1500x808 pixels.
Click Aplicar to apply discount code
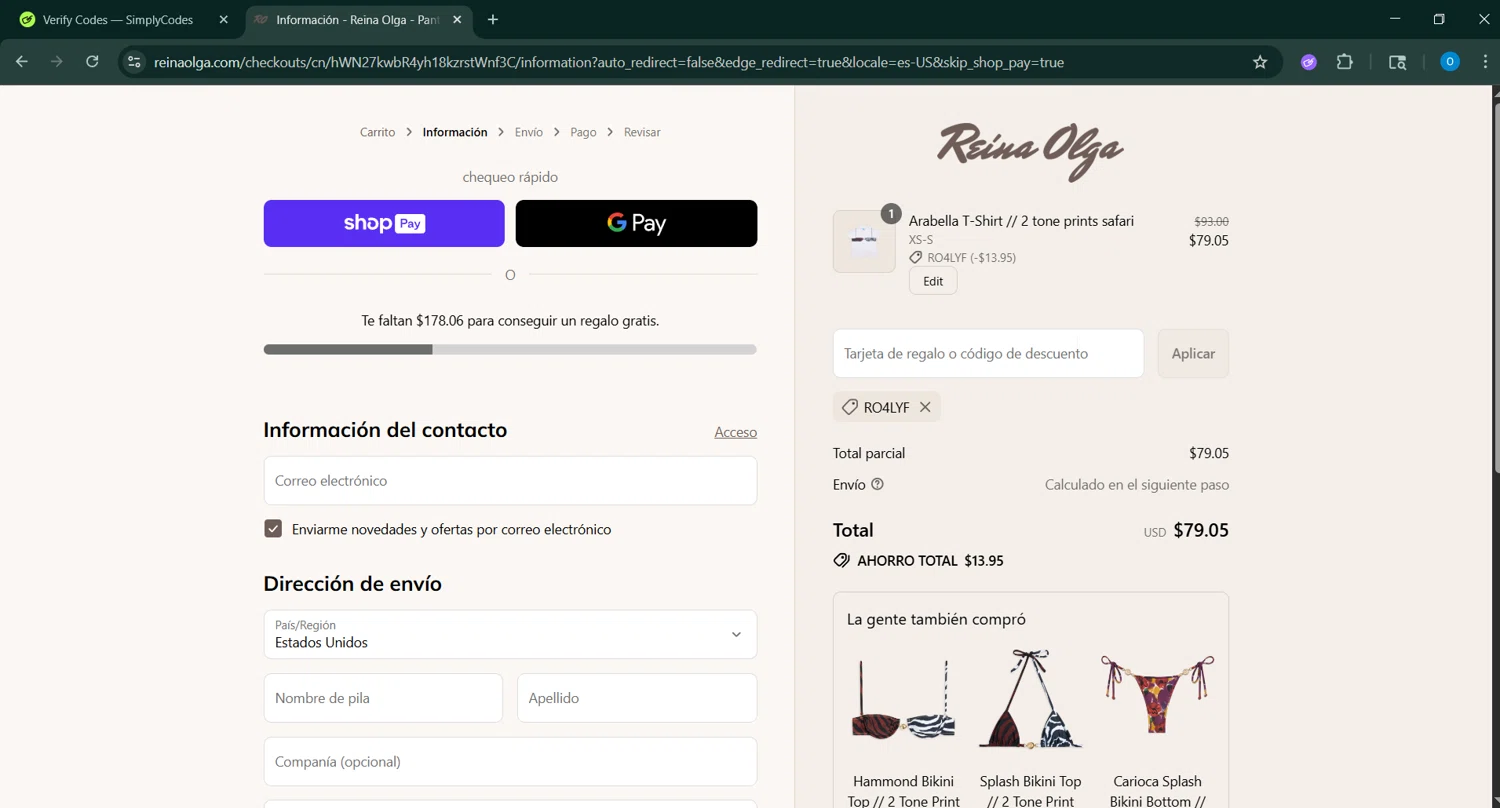[1193, 353]
